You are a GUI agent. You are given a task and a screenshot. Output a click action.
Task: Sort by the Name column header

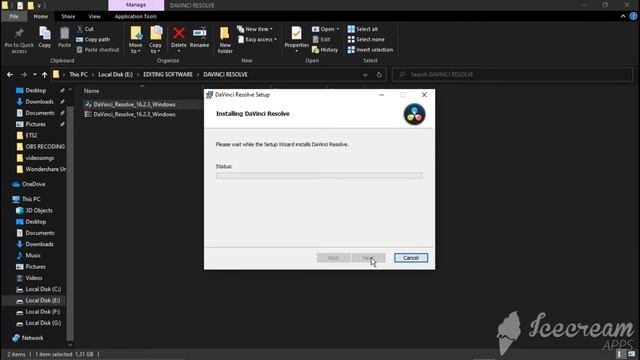(x=91, y=91)
